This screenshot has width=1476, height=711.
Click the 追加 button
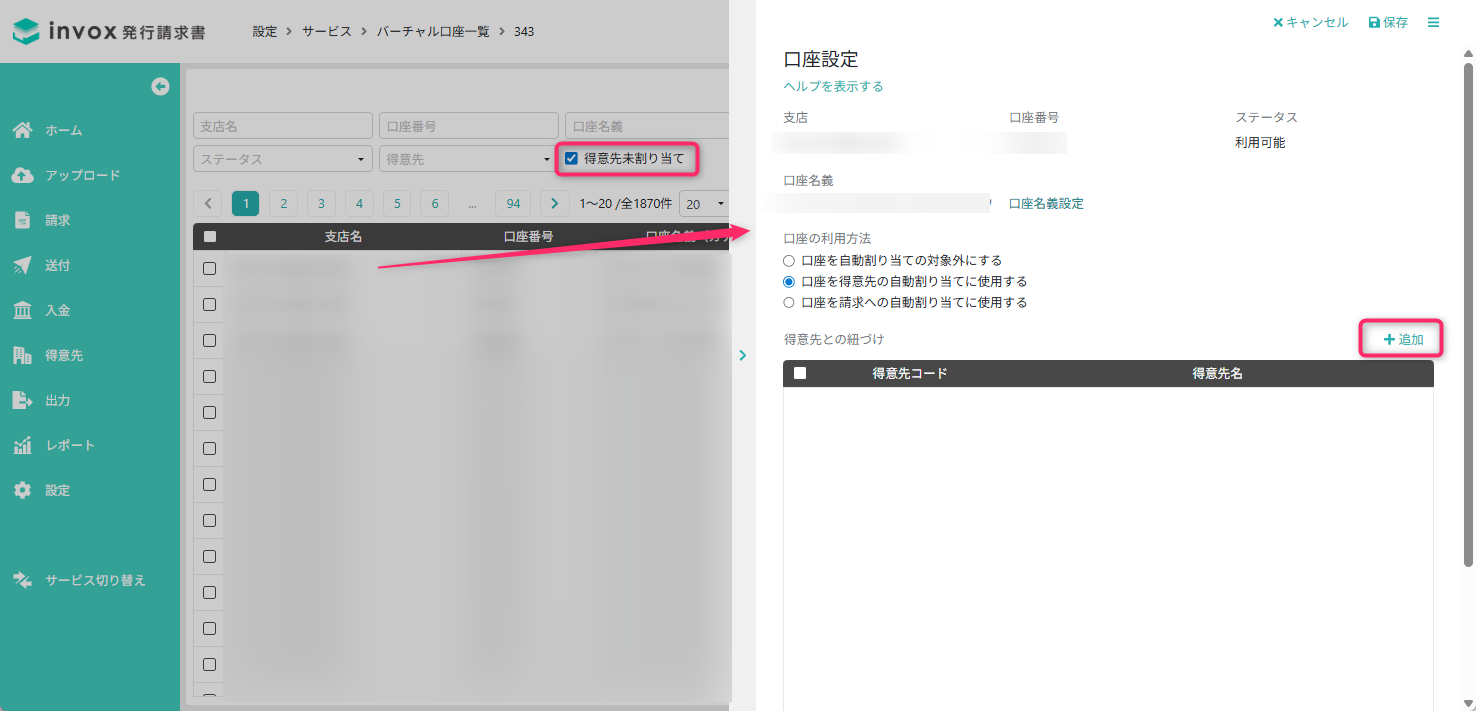1403,339
